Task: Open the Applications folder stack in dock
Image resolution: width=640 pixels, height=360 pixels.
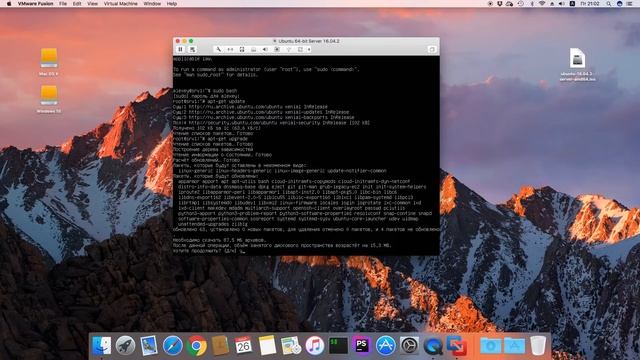Action: tap(514, 346)
